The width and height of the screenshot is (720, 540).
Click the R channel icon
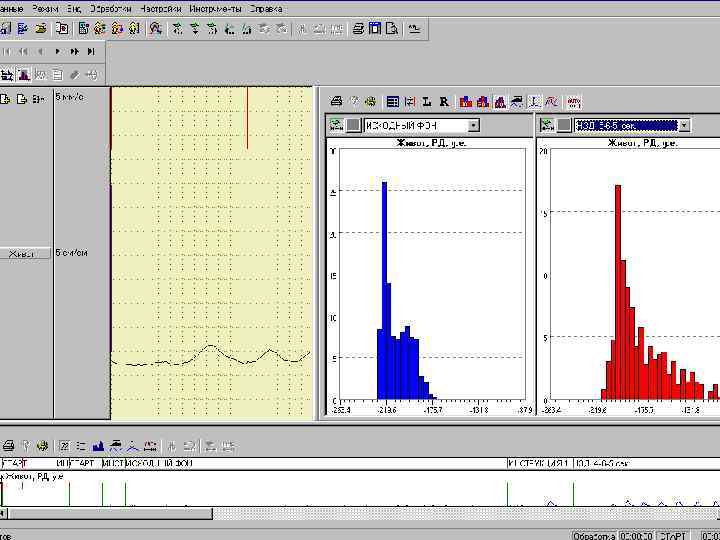[x=443, y=101]
